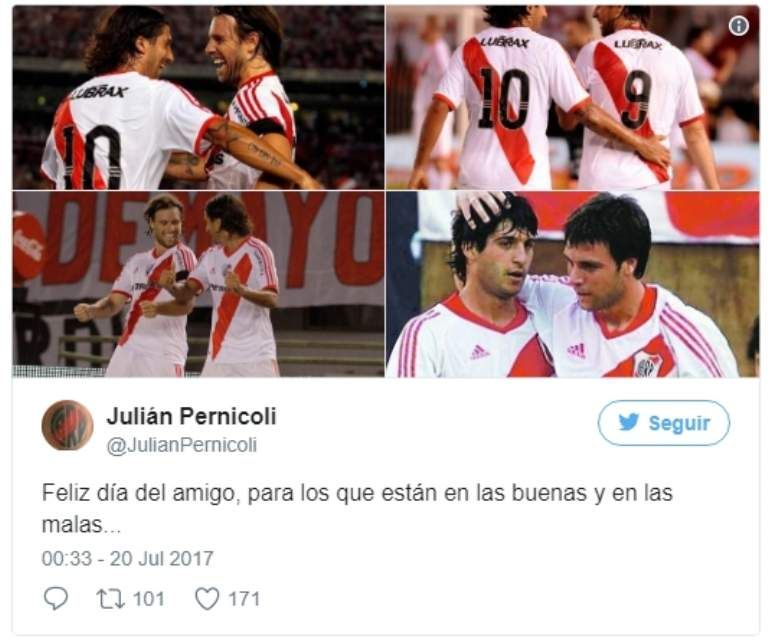
Task: Click the word 'malas...' in the tweet
Action: coord(81,524)
